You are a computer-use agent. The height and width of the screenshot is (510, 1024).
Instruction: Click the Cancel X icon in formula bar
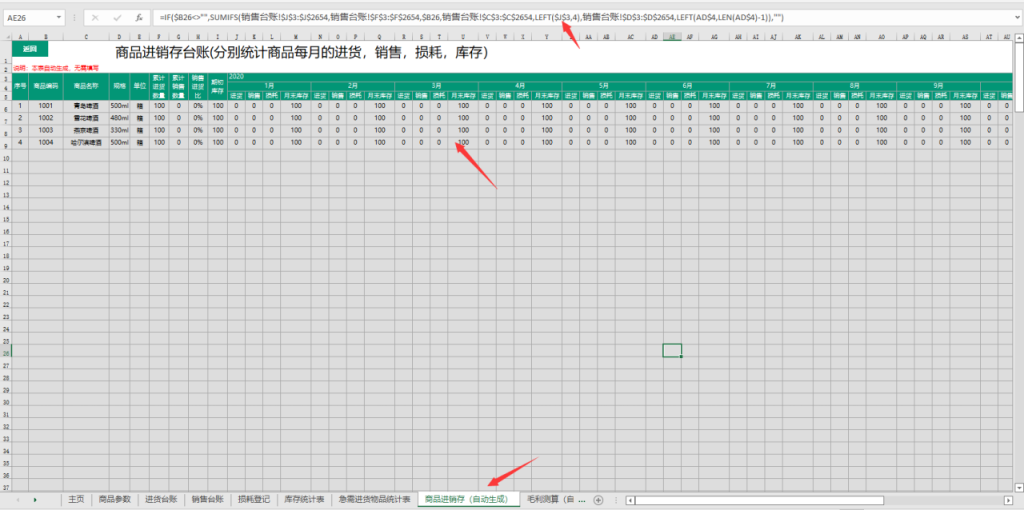(95, 18)
